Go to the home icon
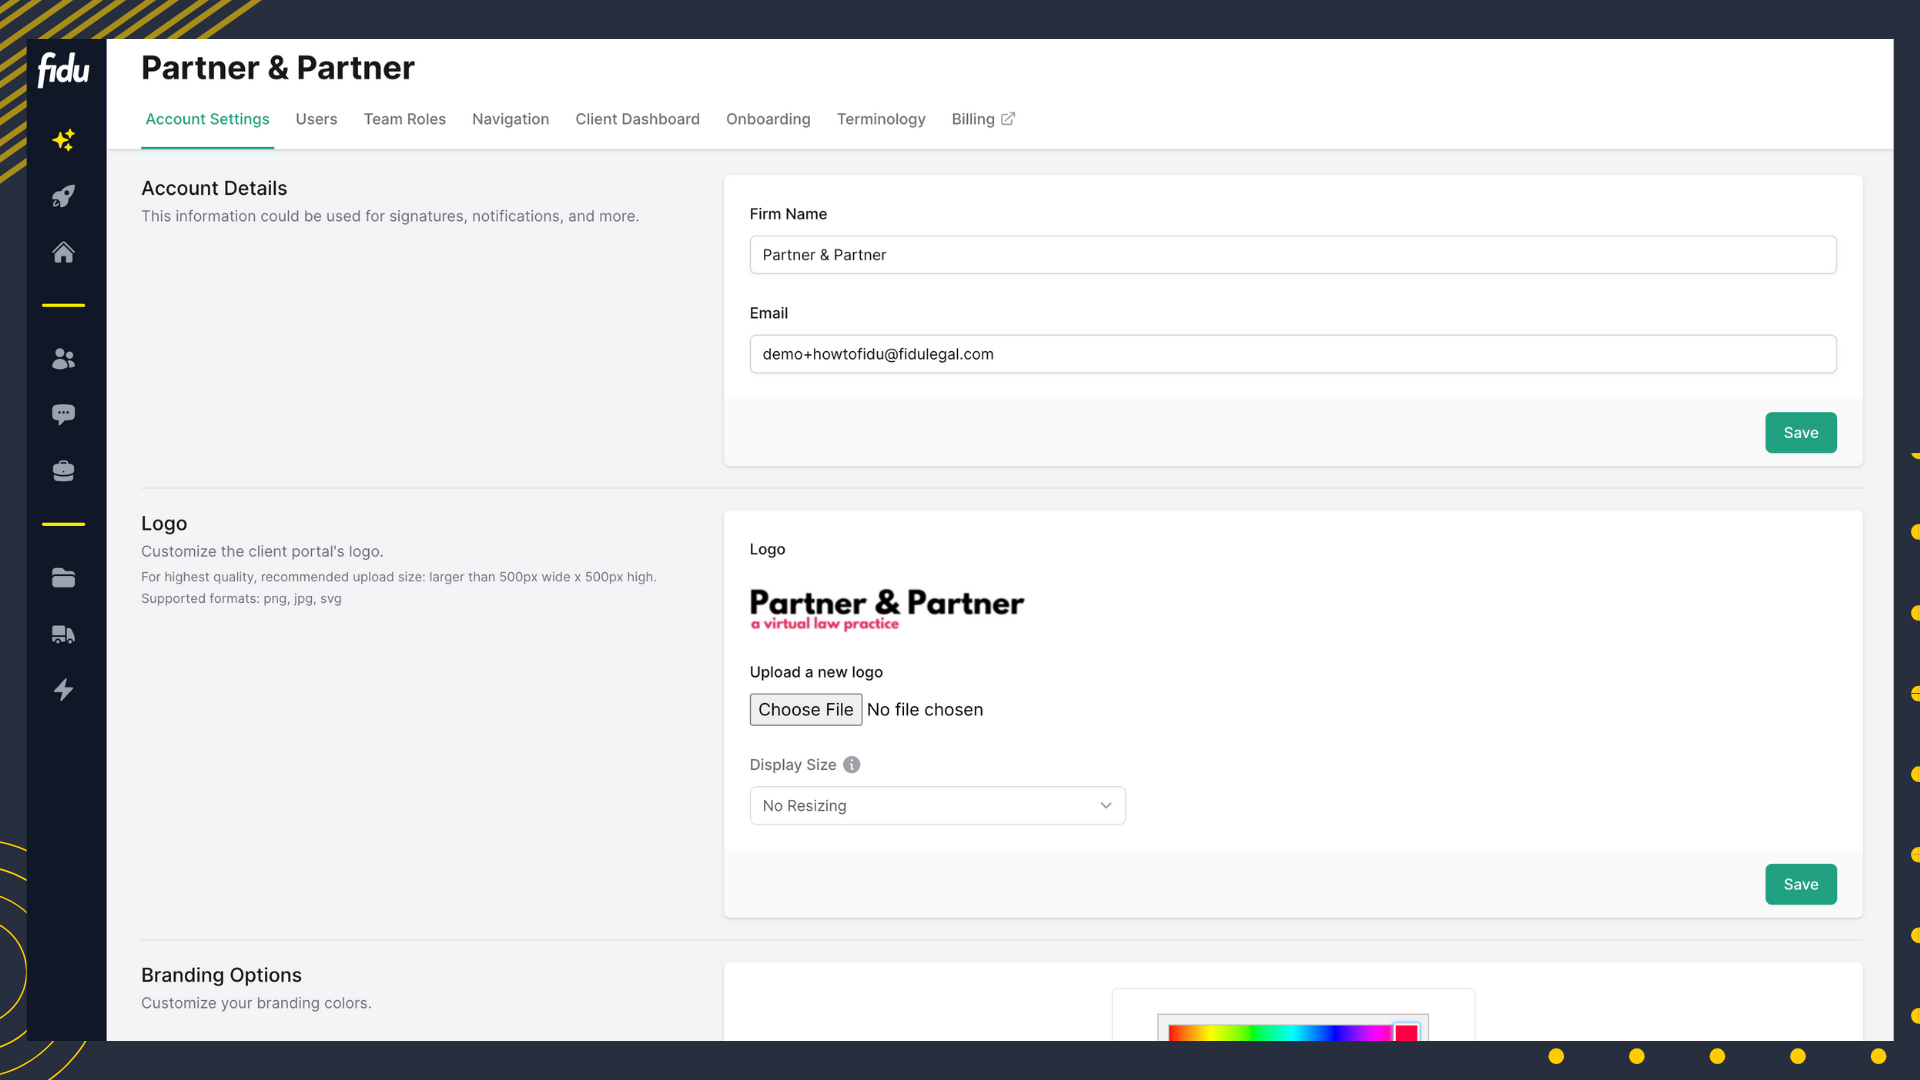1920x1080 pixels. pos(63,252)
